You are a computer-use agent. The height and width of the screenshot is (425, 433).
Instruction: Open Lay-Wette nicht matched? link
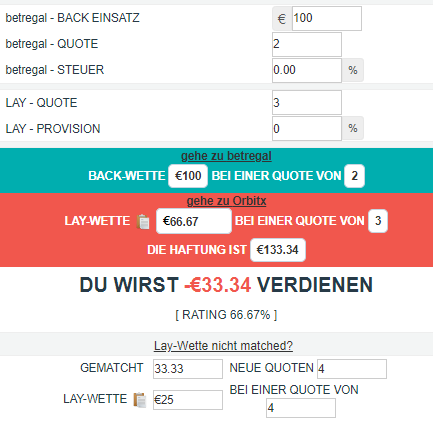click(223, 346)
